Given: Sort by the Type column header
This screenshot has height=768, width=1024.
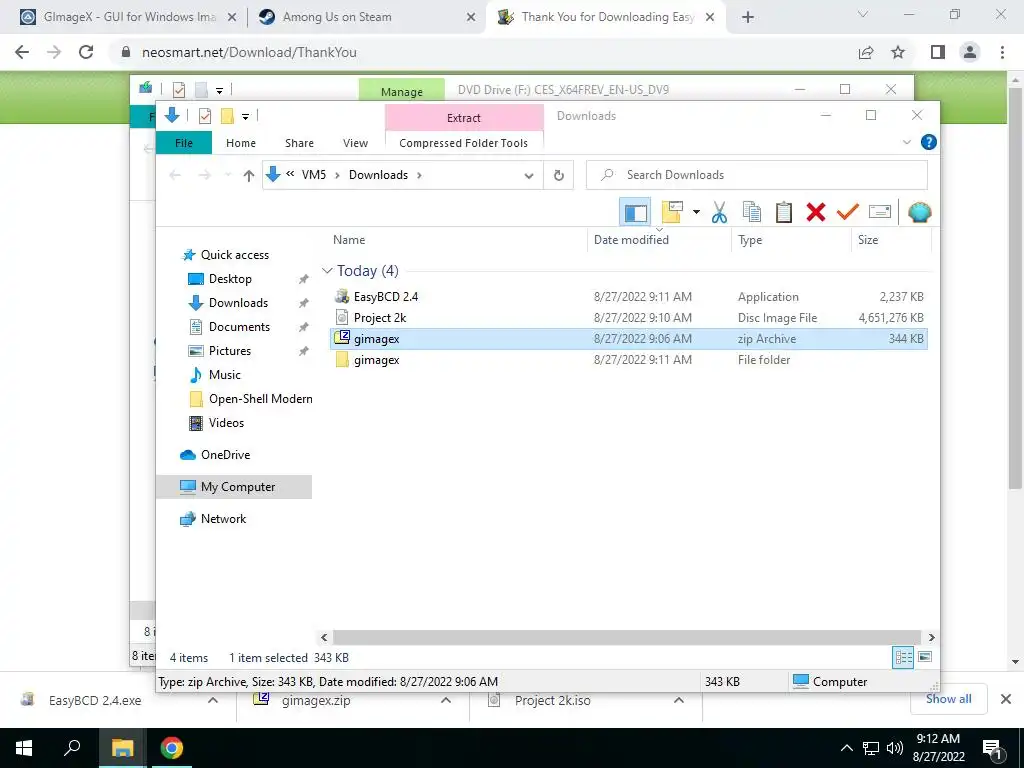Looking at the screenshot, I should tap(792, 240).
